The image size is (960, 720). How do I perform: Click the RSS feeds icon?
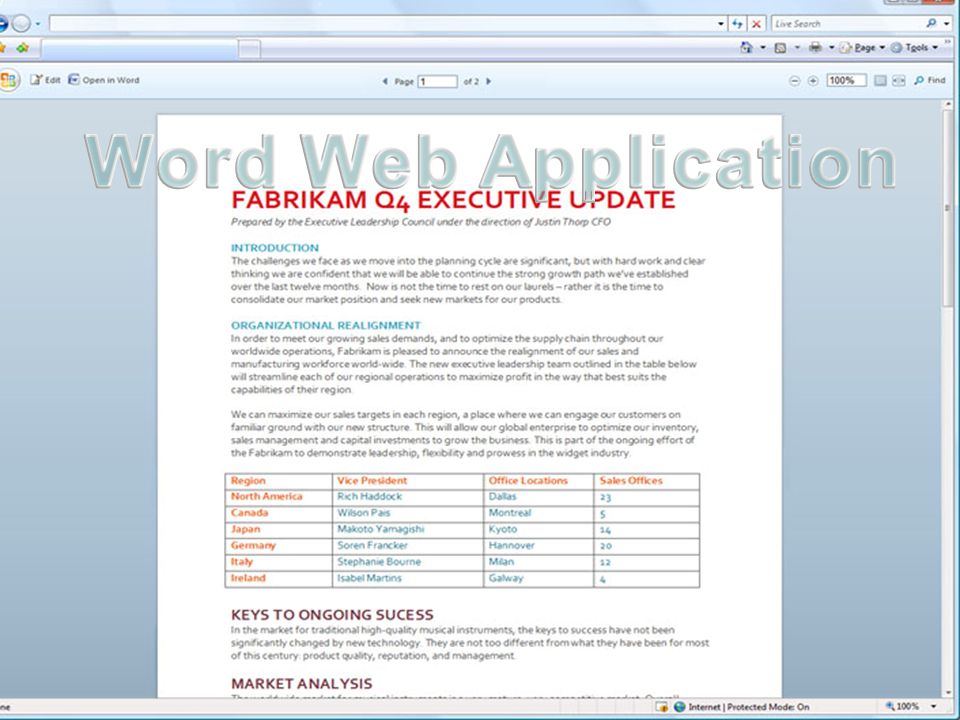[780, 48]
